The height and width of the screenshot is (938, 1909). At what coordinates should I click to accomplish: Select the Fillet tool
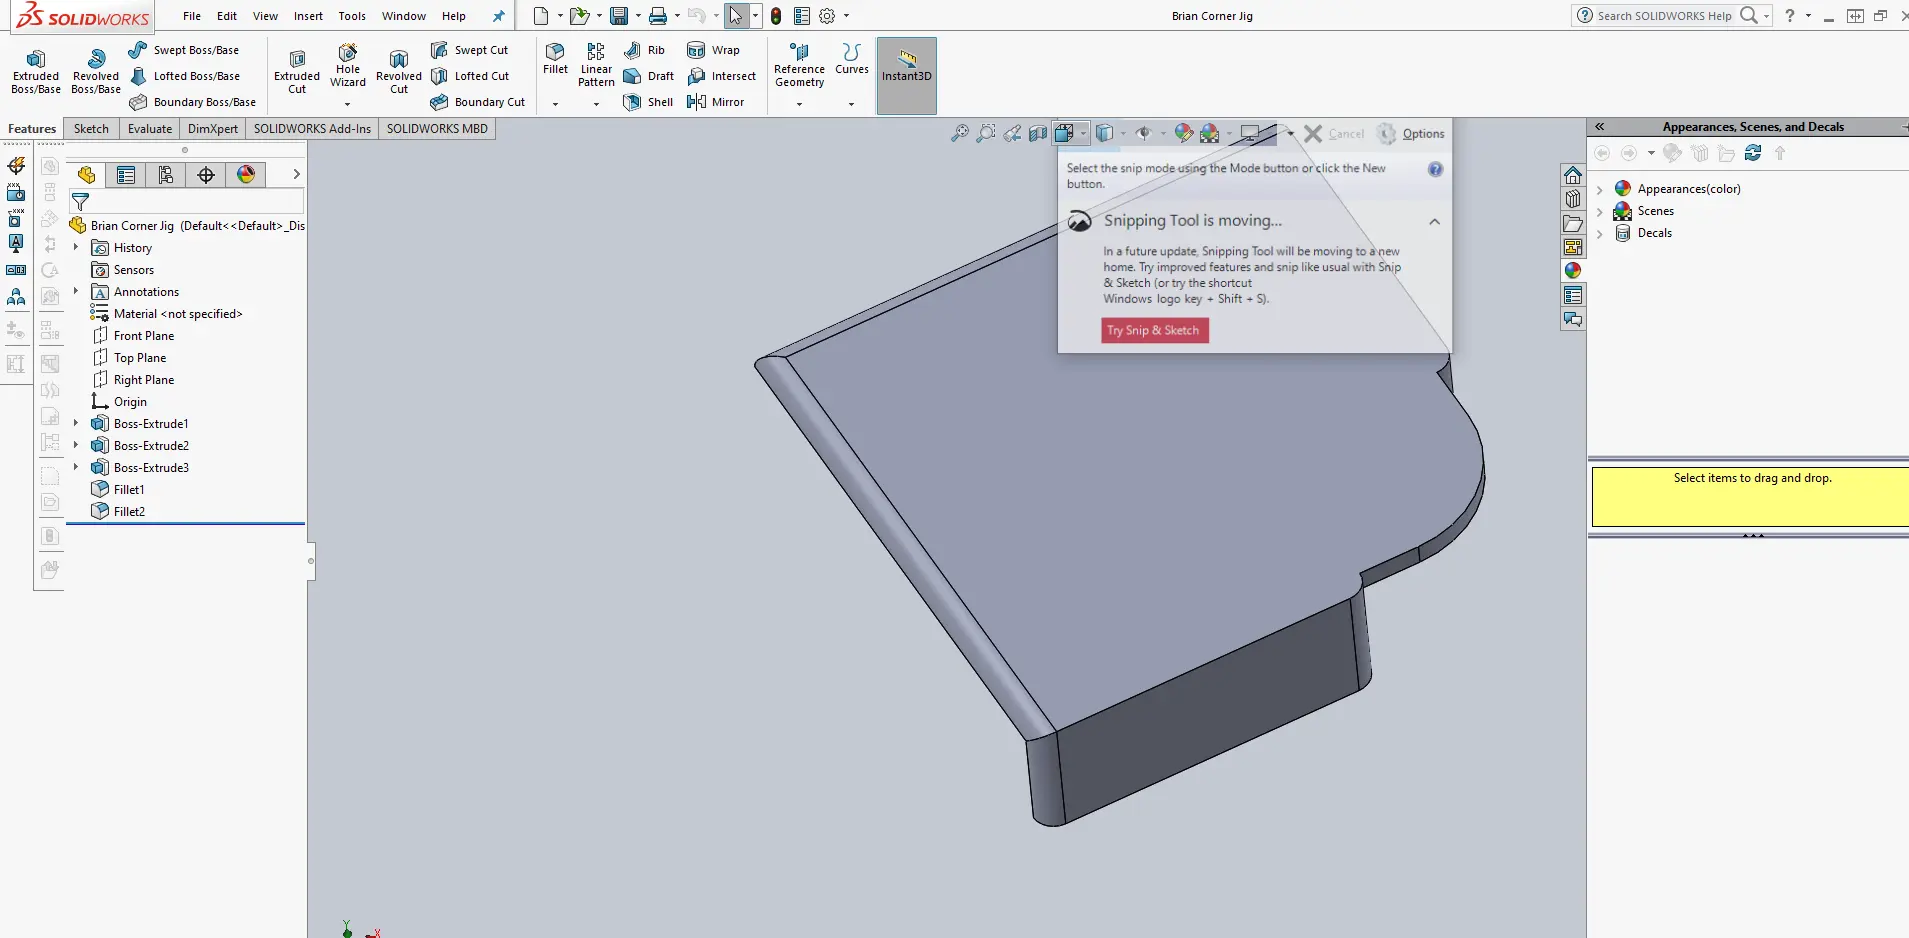555,59
